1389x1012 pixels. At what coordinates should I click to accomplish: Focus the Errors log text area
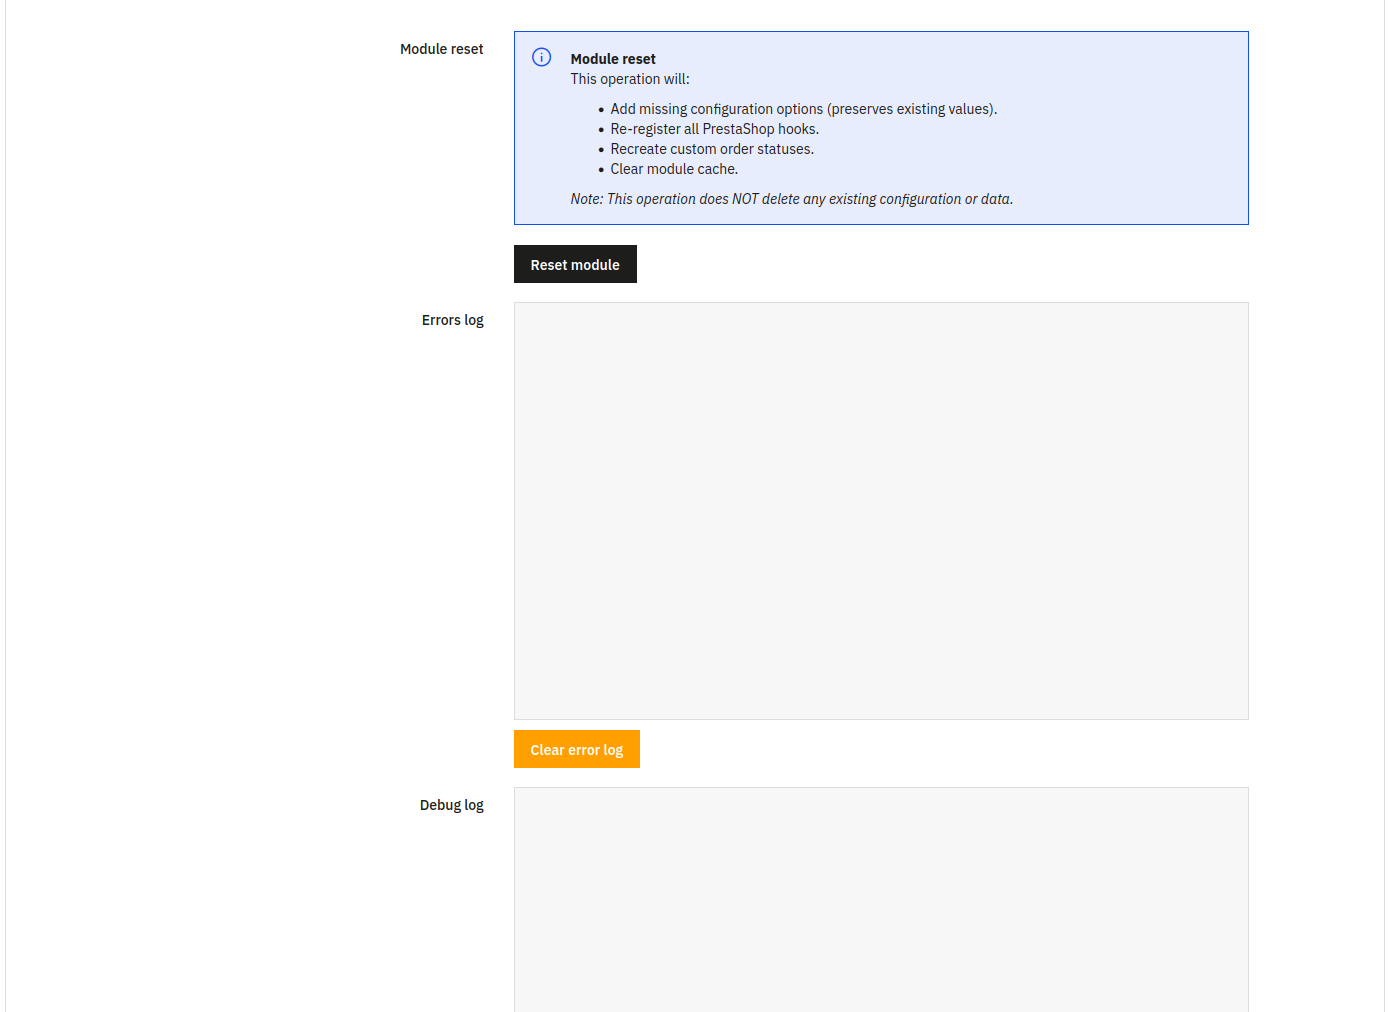click(880, 510)
